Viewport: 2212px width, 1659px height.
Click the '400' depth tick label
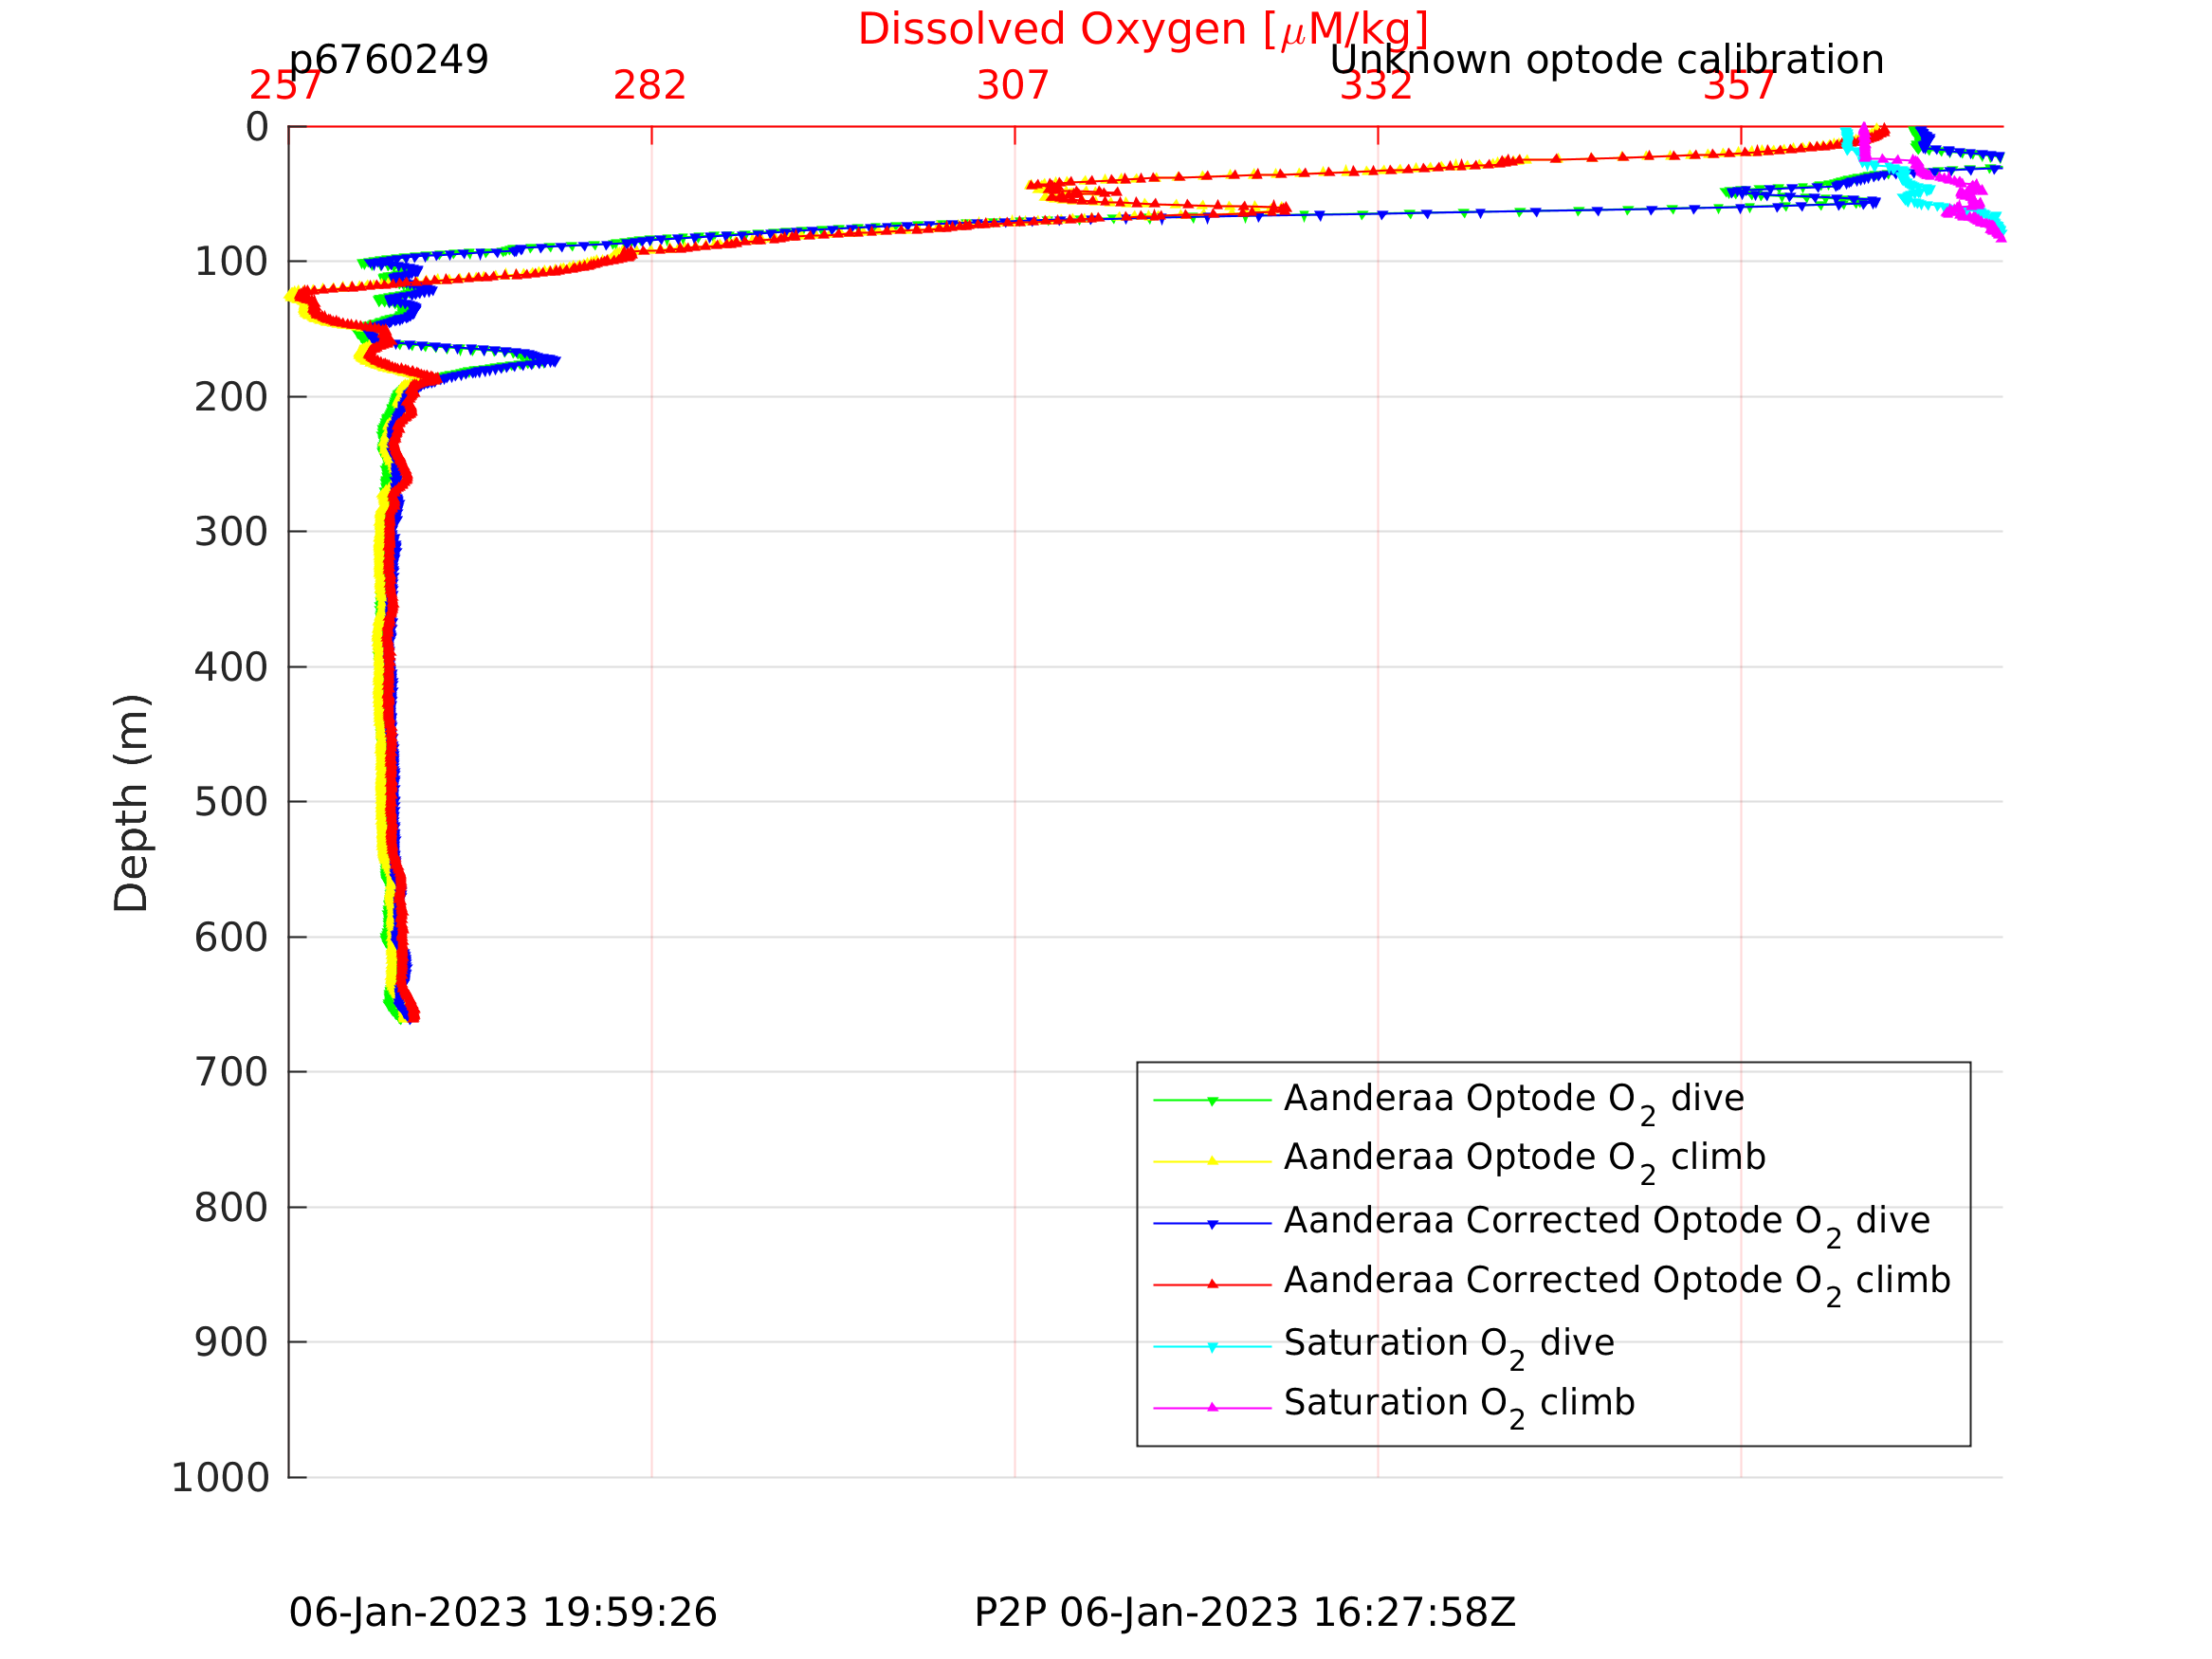point(231,667)
